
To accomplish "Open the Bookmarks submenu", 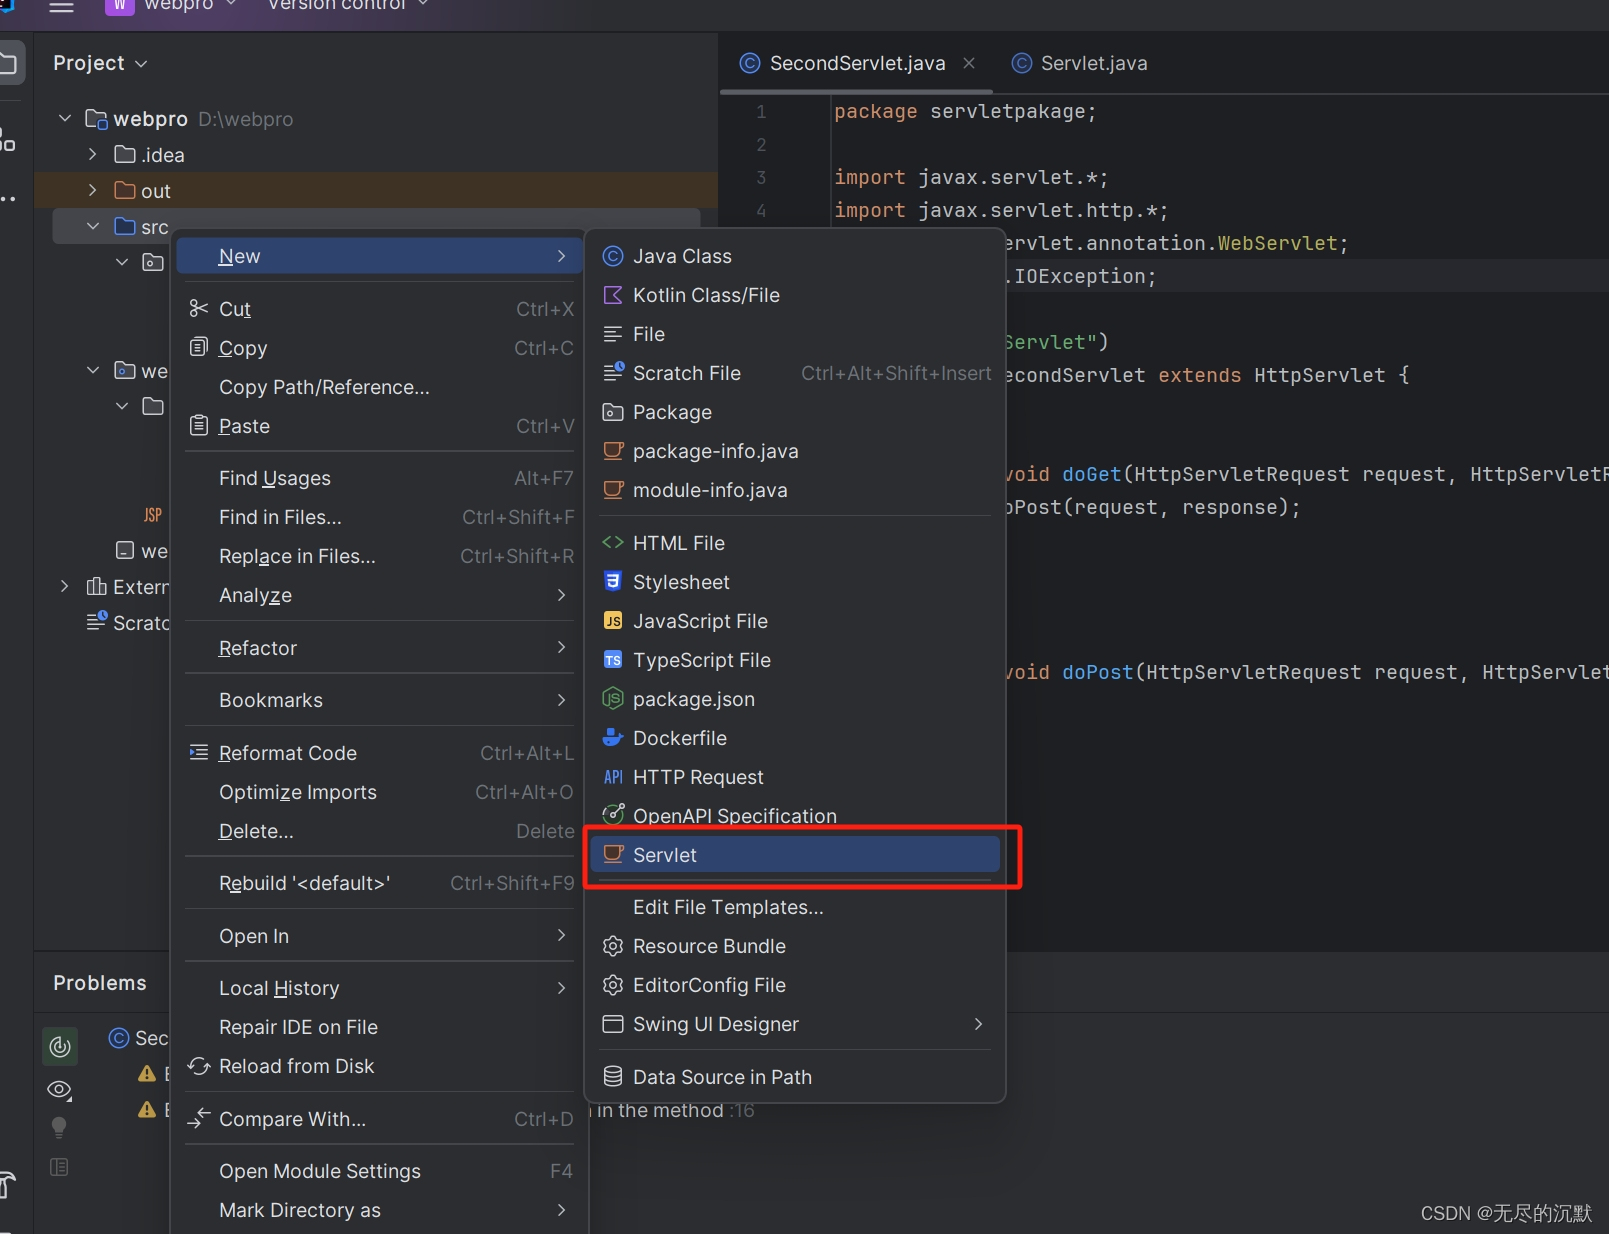I will 380,700.
